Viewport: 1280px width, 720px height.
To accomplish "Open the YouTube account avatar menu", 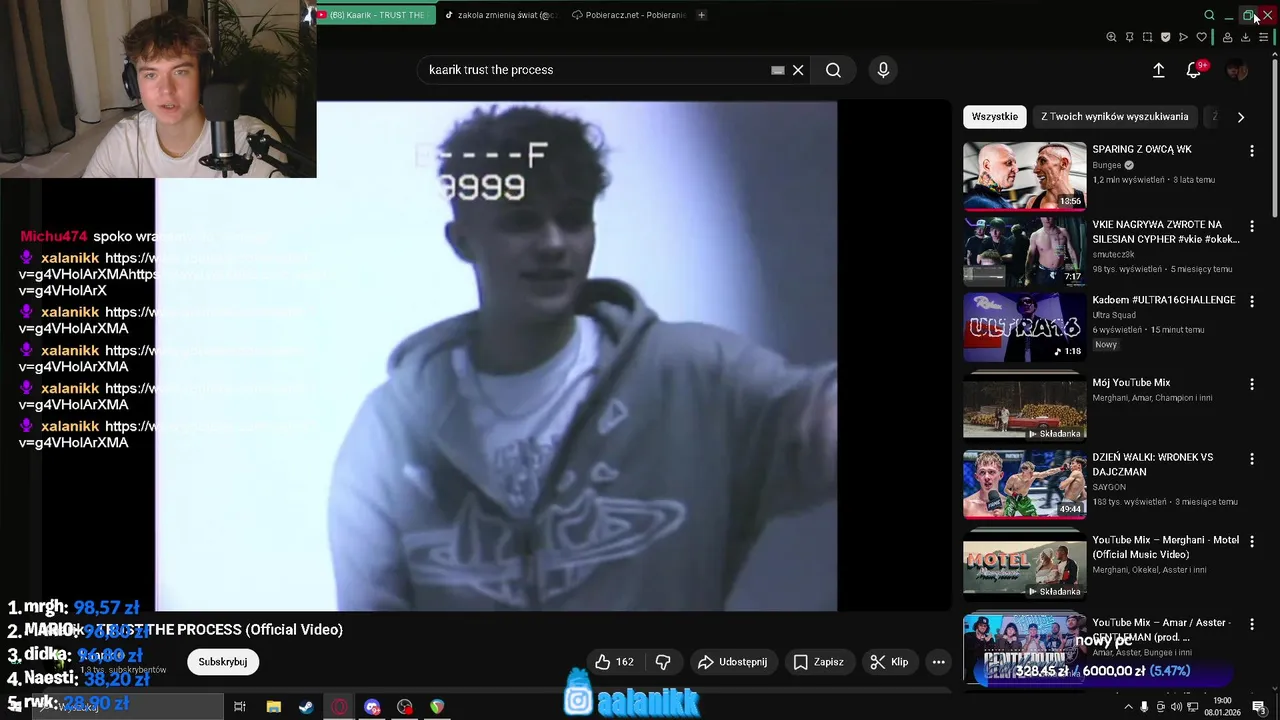I will click(1237, 70).
